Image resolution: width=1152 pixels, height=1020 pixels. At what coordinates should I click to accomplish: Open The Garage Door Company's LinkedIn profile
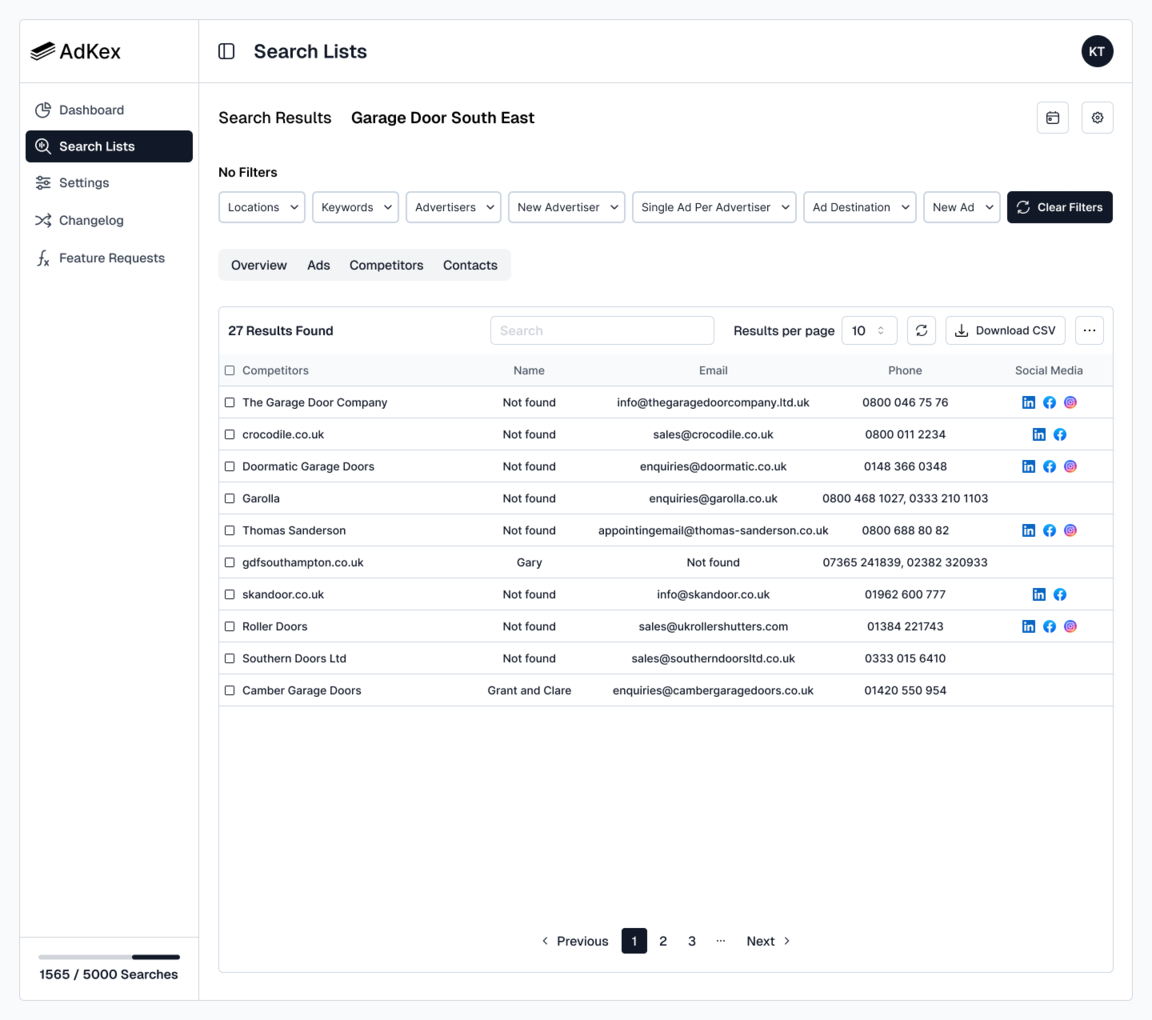point(1028,402)
